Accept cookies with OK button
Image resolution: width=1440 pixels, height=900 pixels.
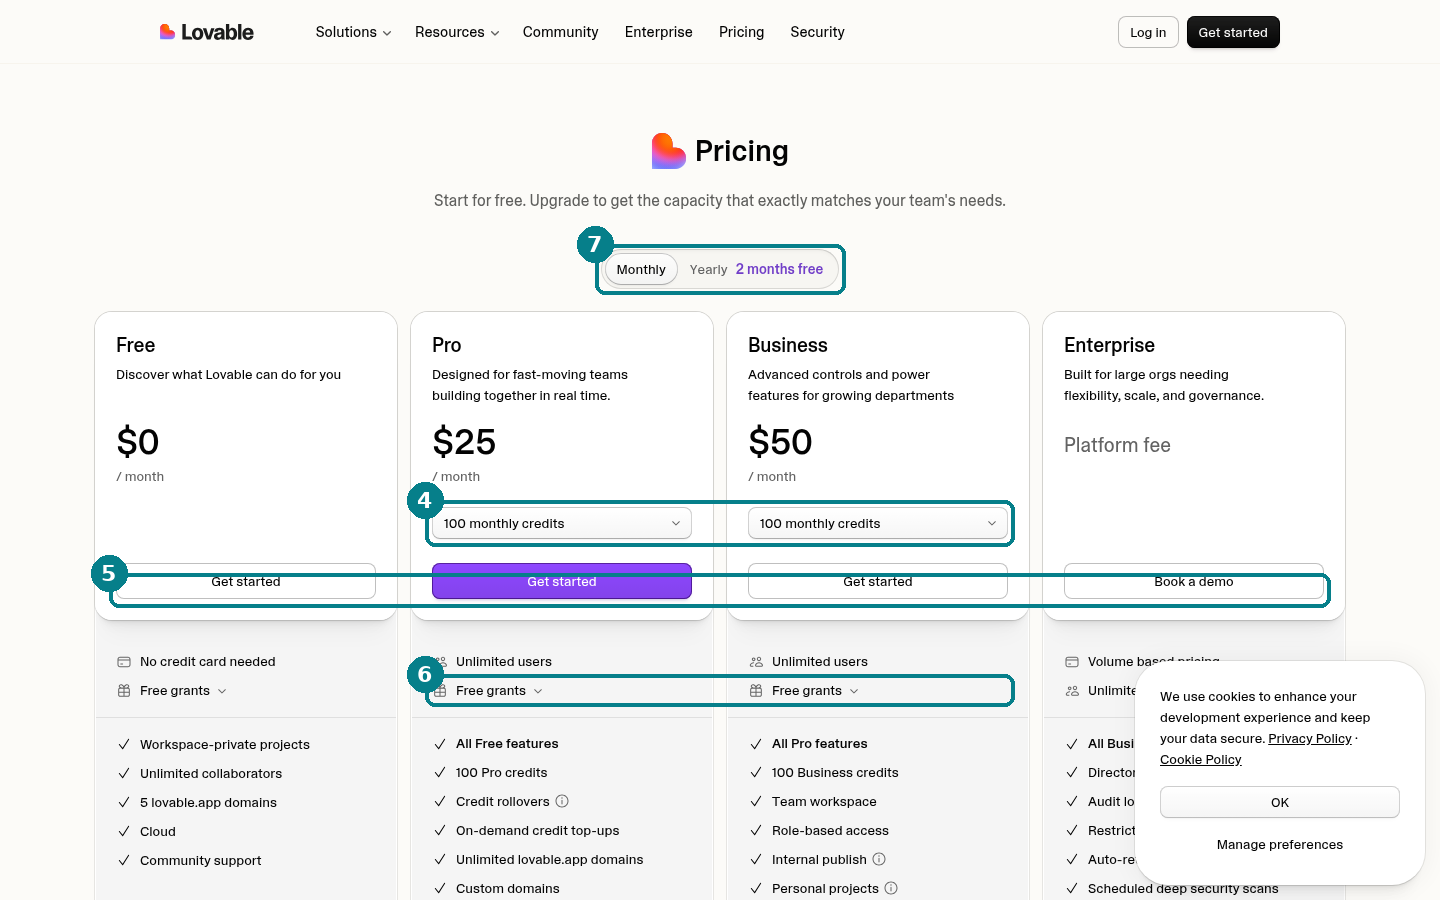pos(1280,802)
